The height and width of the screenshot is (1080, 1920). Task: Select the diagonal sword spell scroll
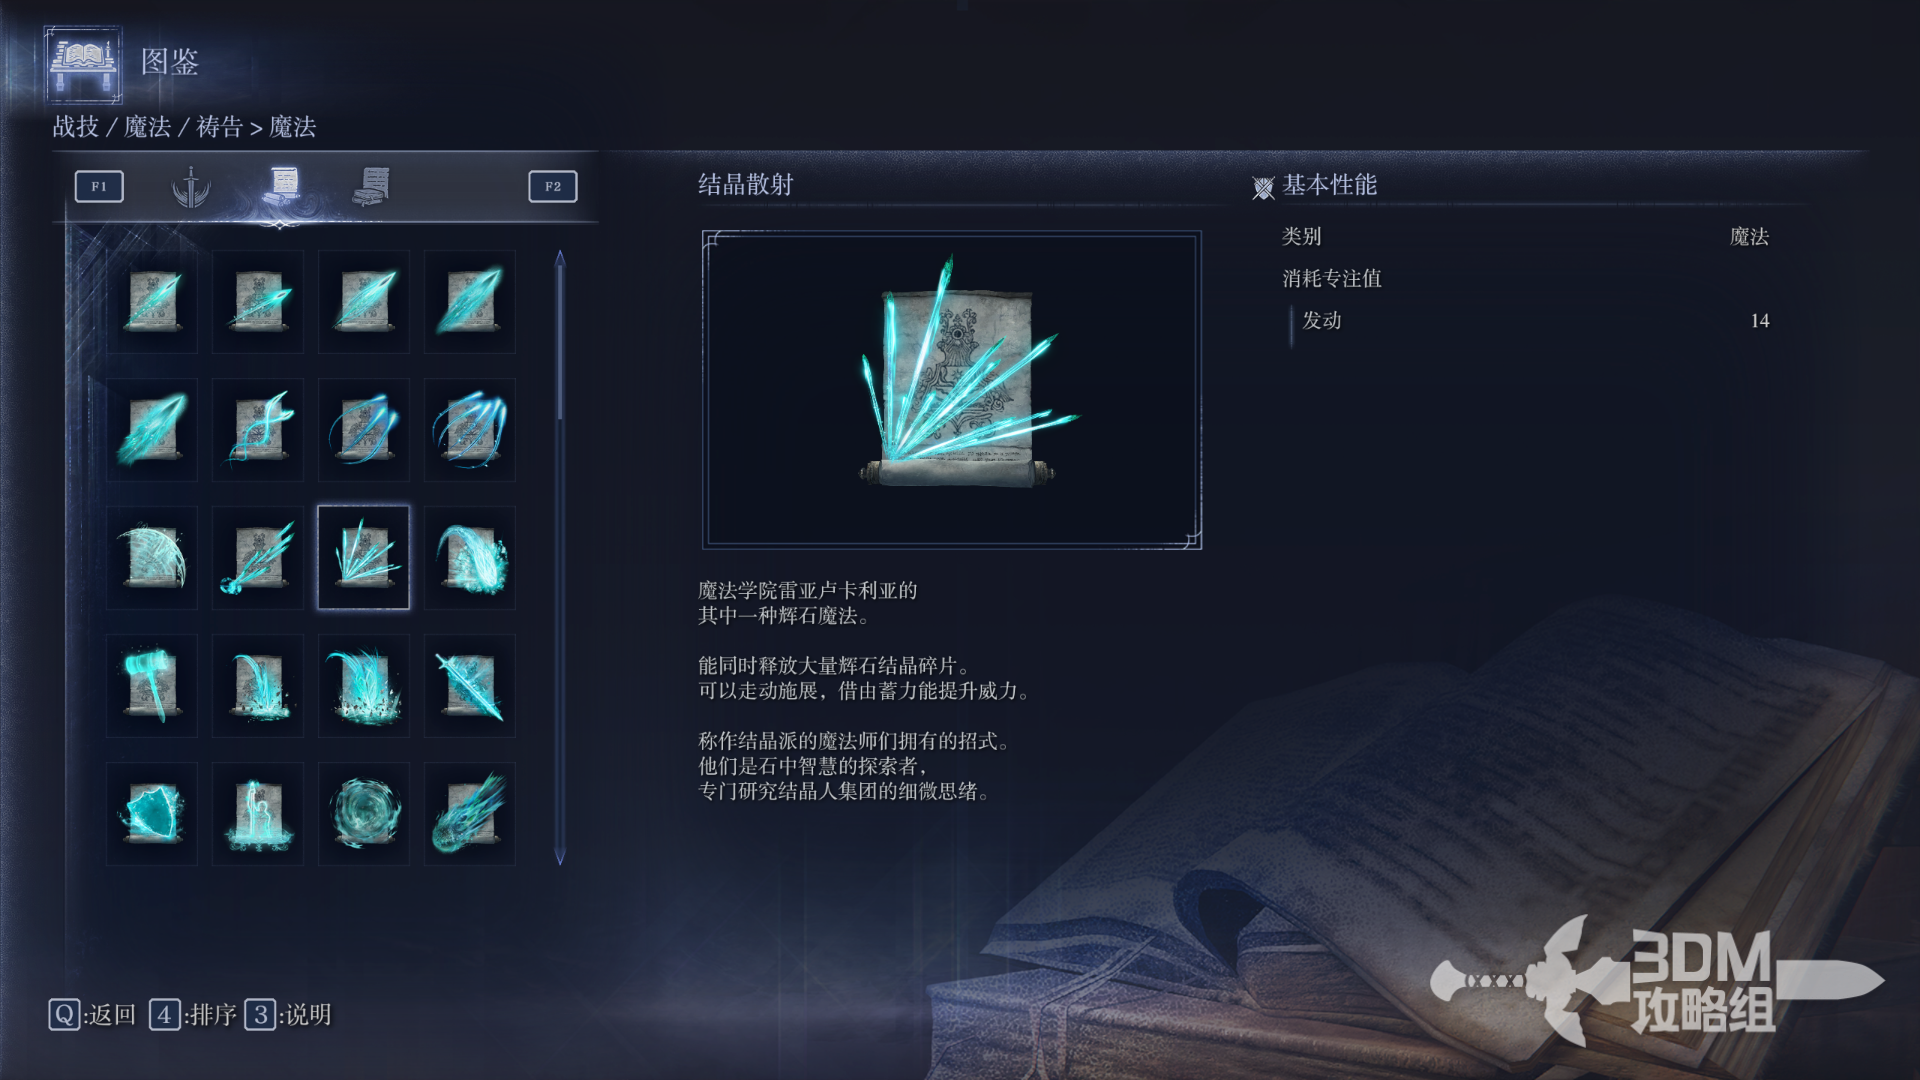pos(470,685)
